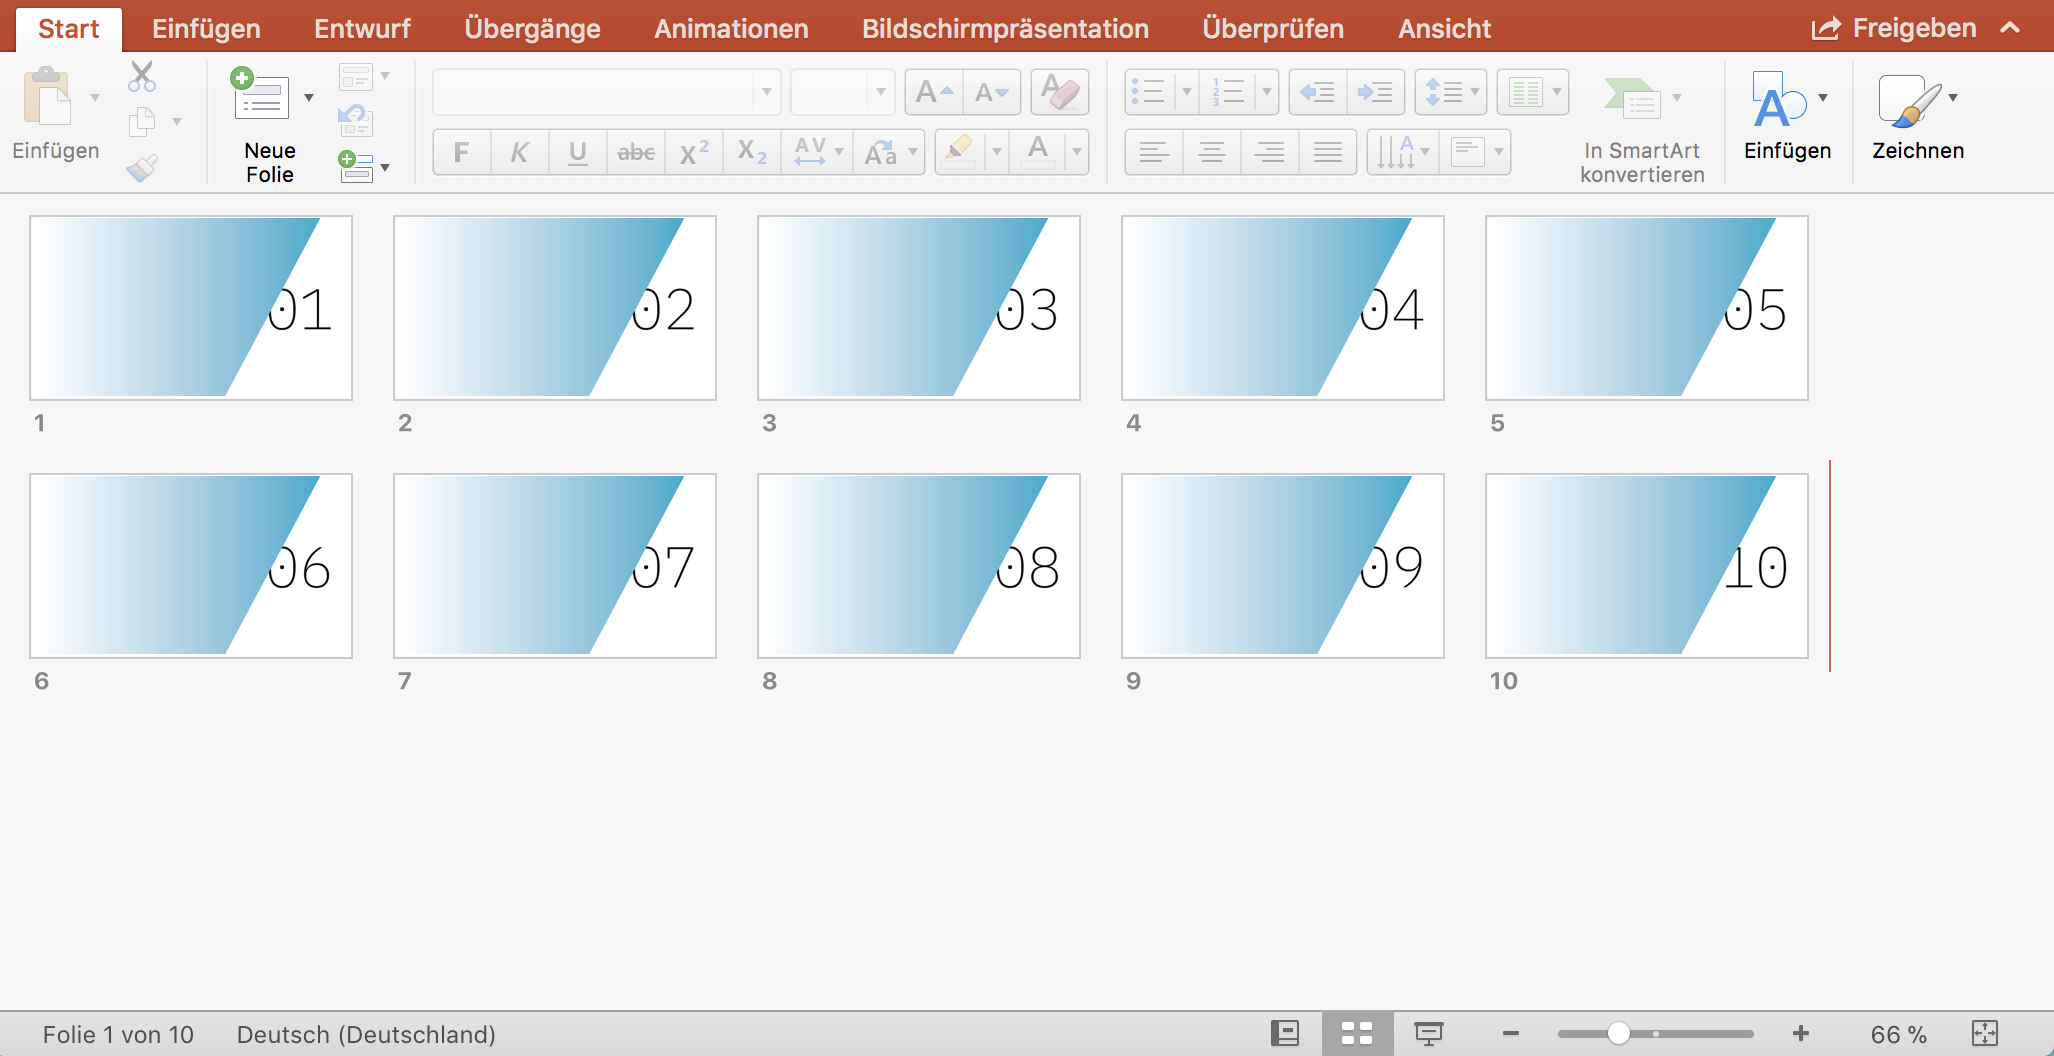
Task: Apply font color A swatch
Action: pos(1038,153)
